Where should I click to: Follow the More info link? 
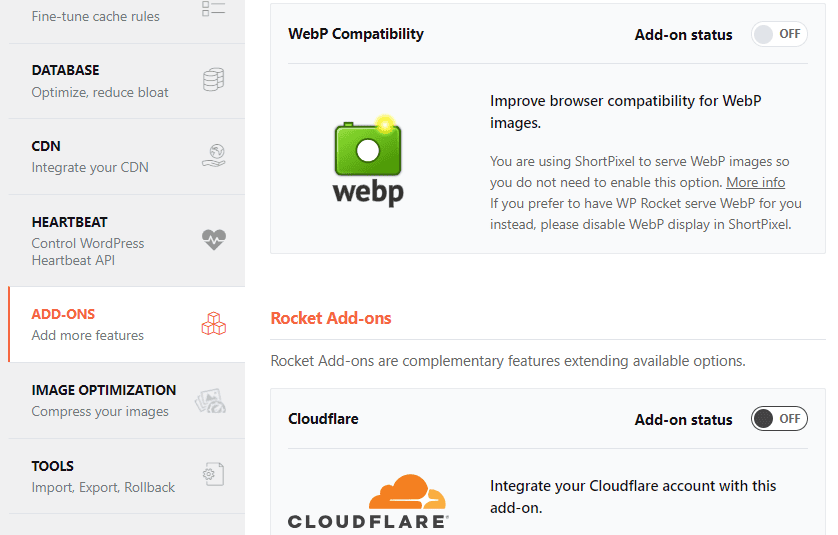coord(755,182)
